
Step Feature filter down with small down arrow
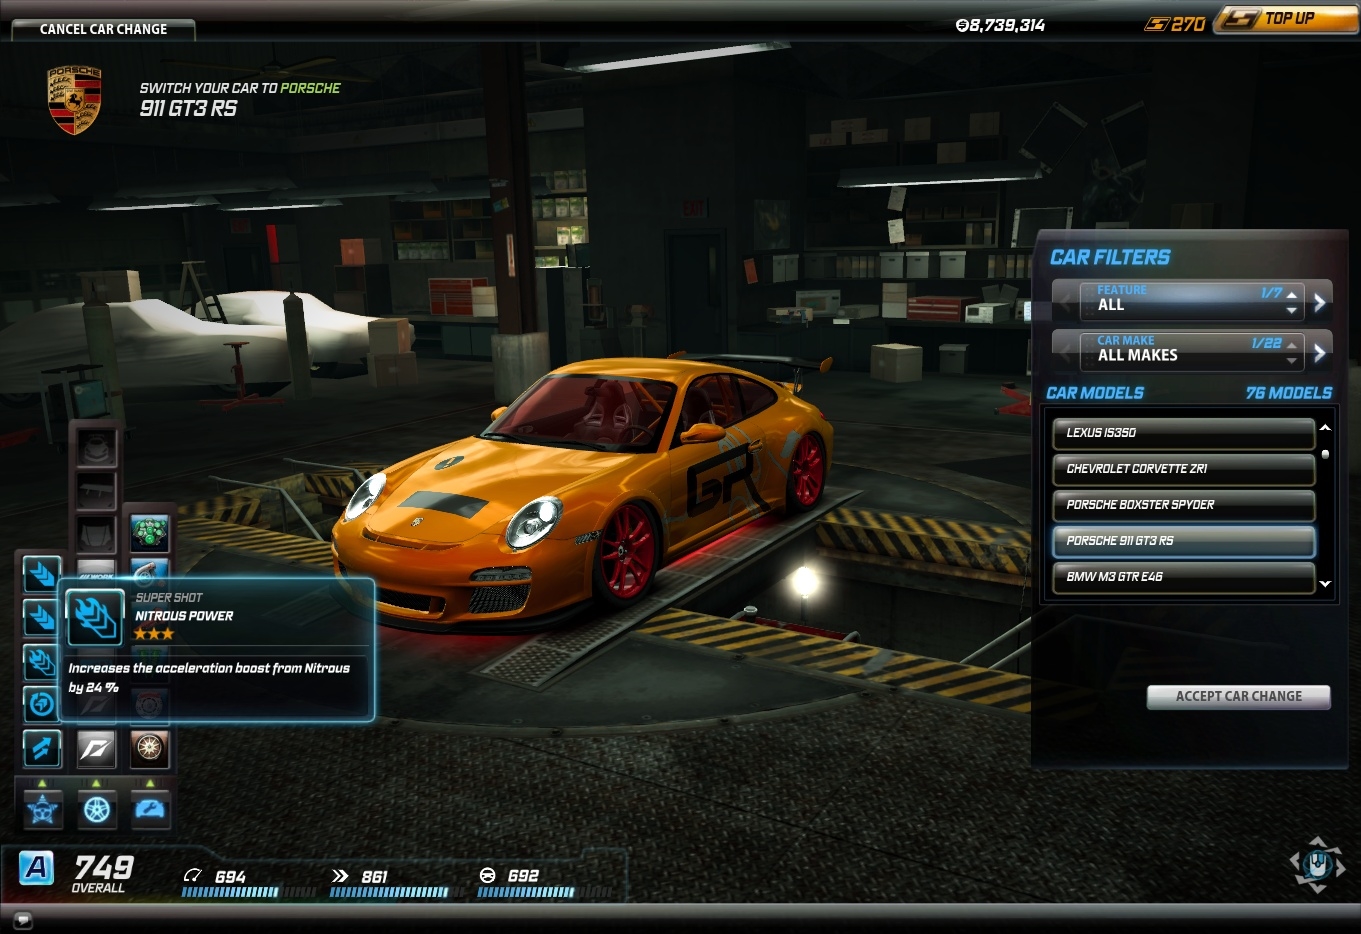click(x=1292, y=310)
